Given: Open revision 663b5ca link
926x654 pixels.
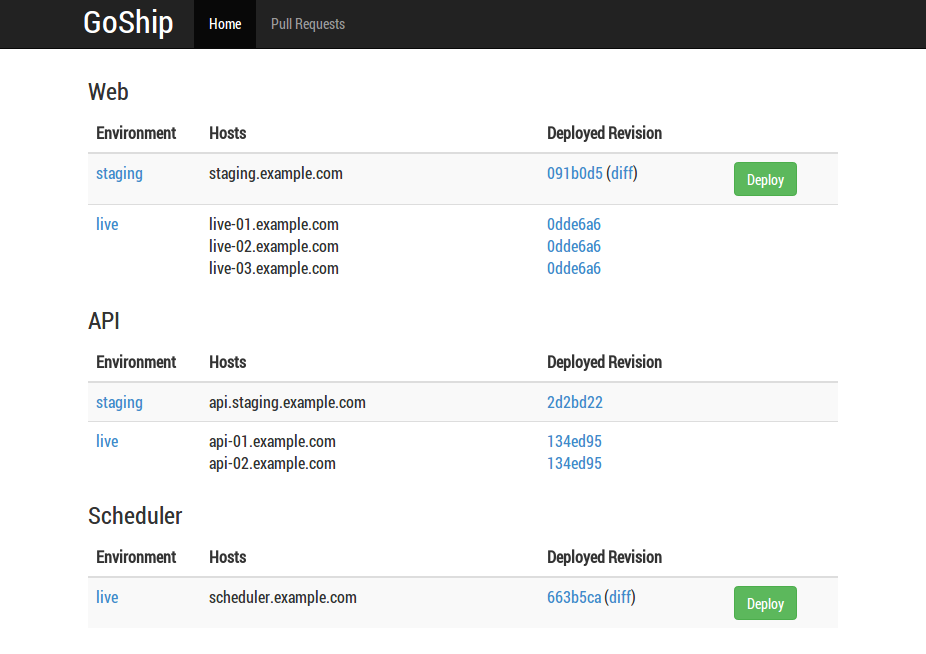Looking at the screenshot, I should click(x=574, y=598).
